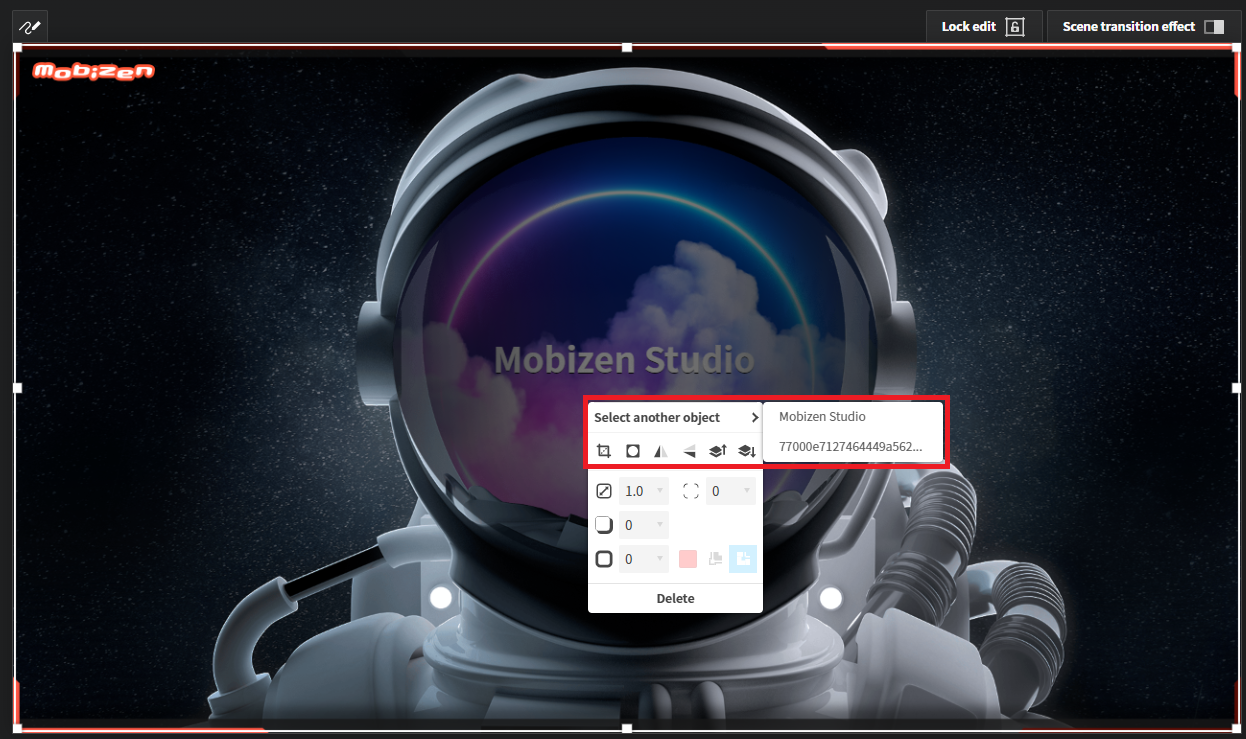The height and width of the screenshot is (739, 1246).
Task: Open the shadow value dropdown
Action: (x=644, y=525)
